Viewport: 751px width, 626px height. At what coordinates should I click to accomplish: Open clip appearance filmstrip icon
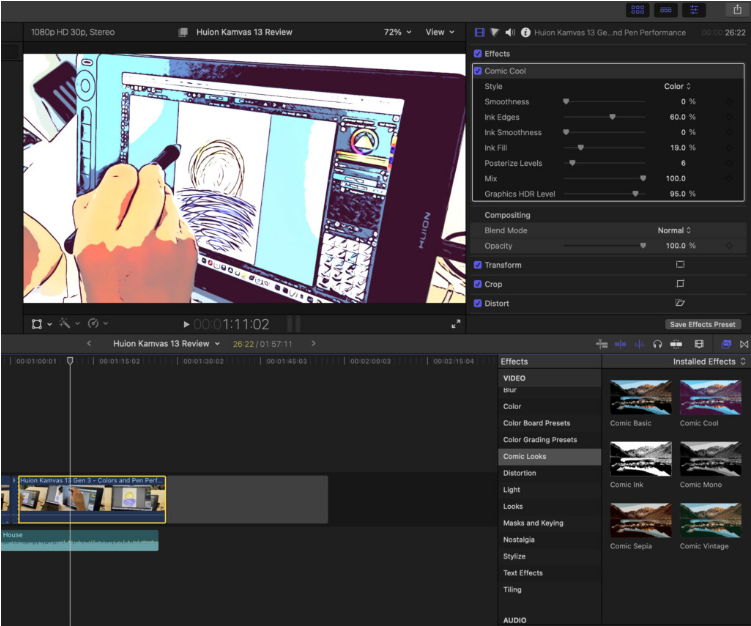coord(699,344)
